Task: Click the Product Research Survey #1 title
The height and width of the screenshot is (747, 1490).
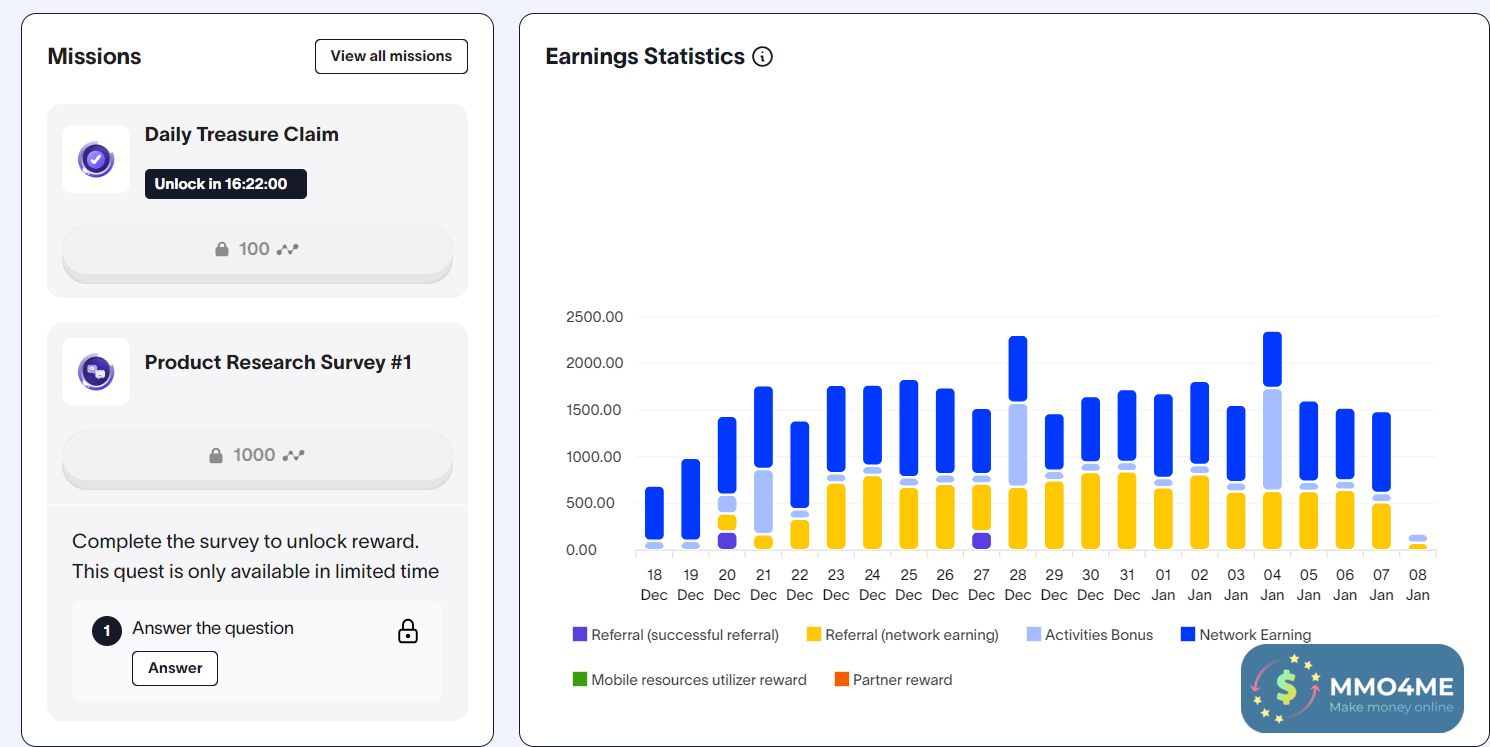Action: click(278, 362)
